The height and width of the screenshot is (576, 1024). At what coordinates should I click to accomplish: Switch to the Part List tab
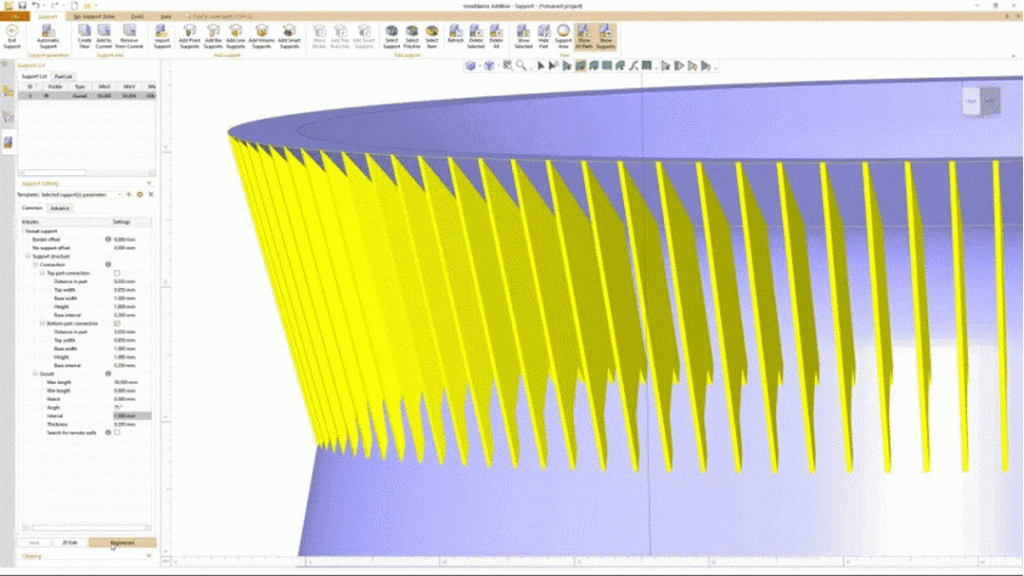[62, 76]
